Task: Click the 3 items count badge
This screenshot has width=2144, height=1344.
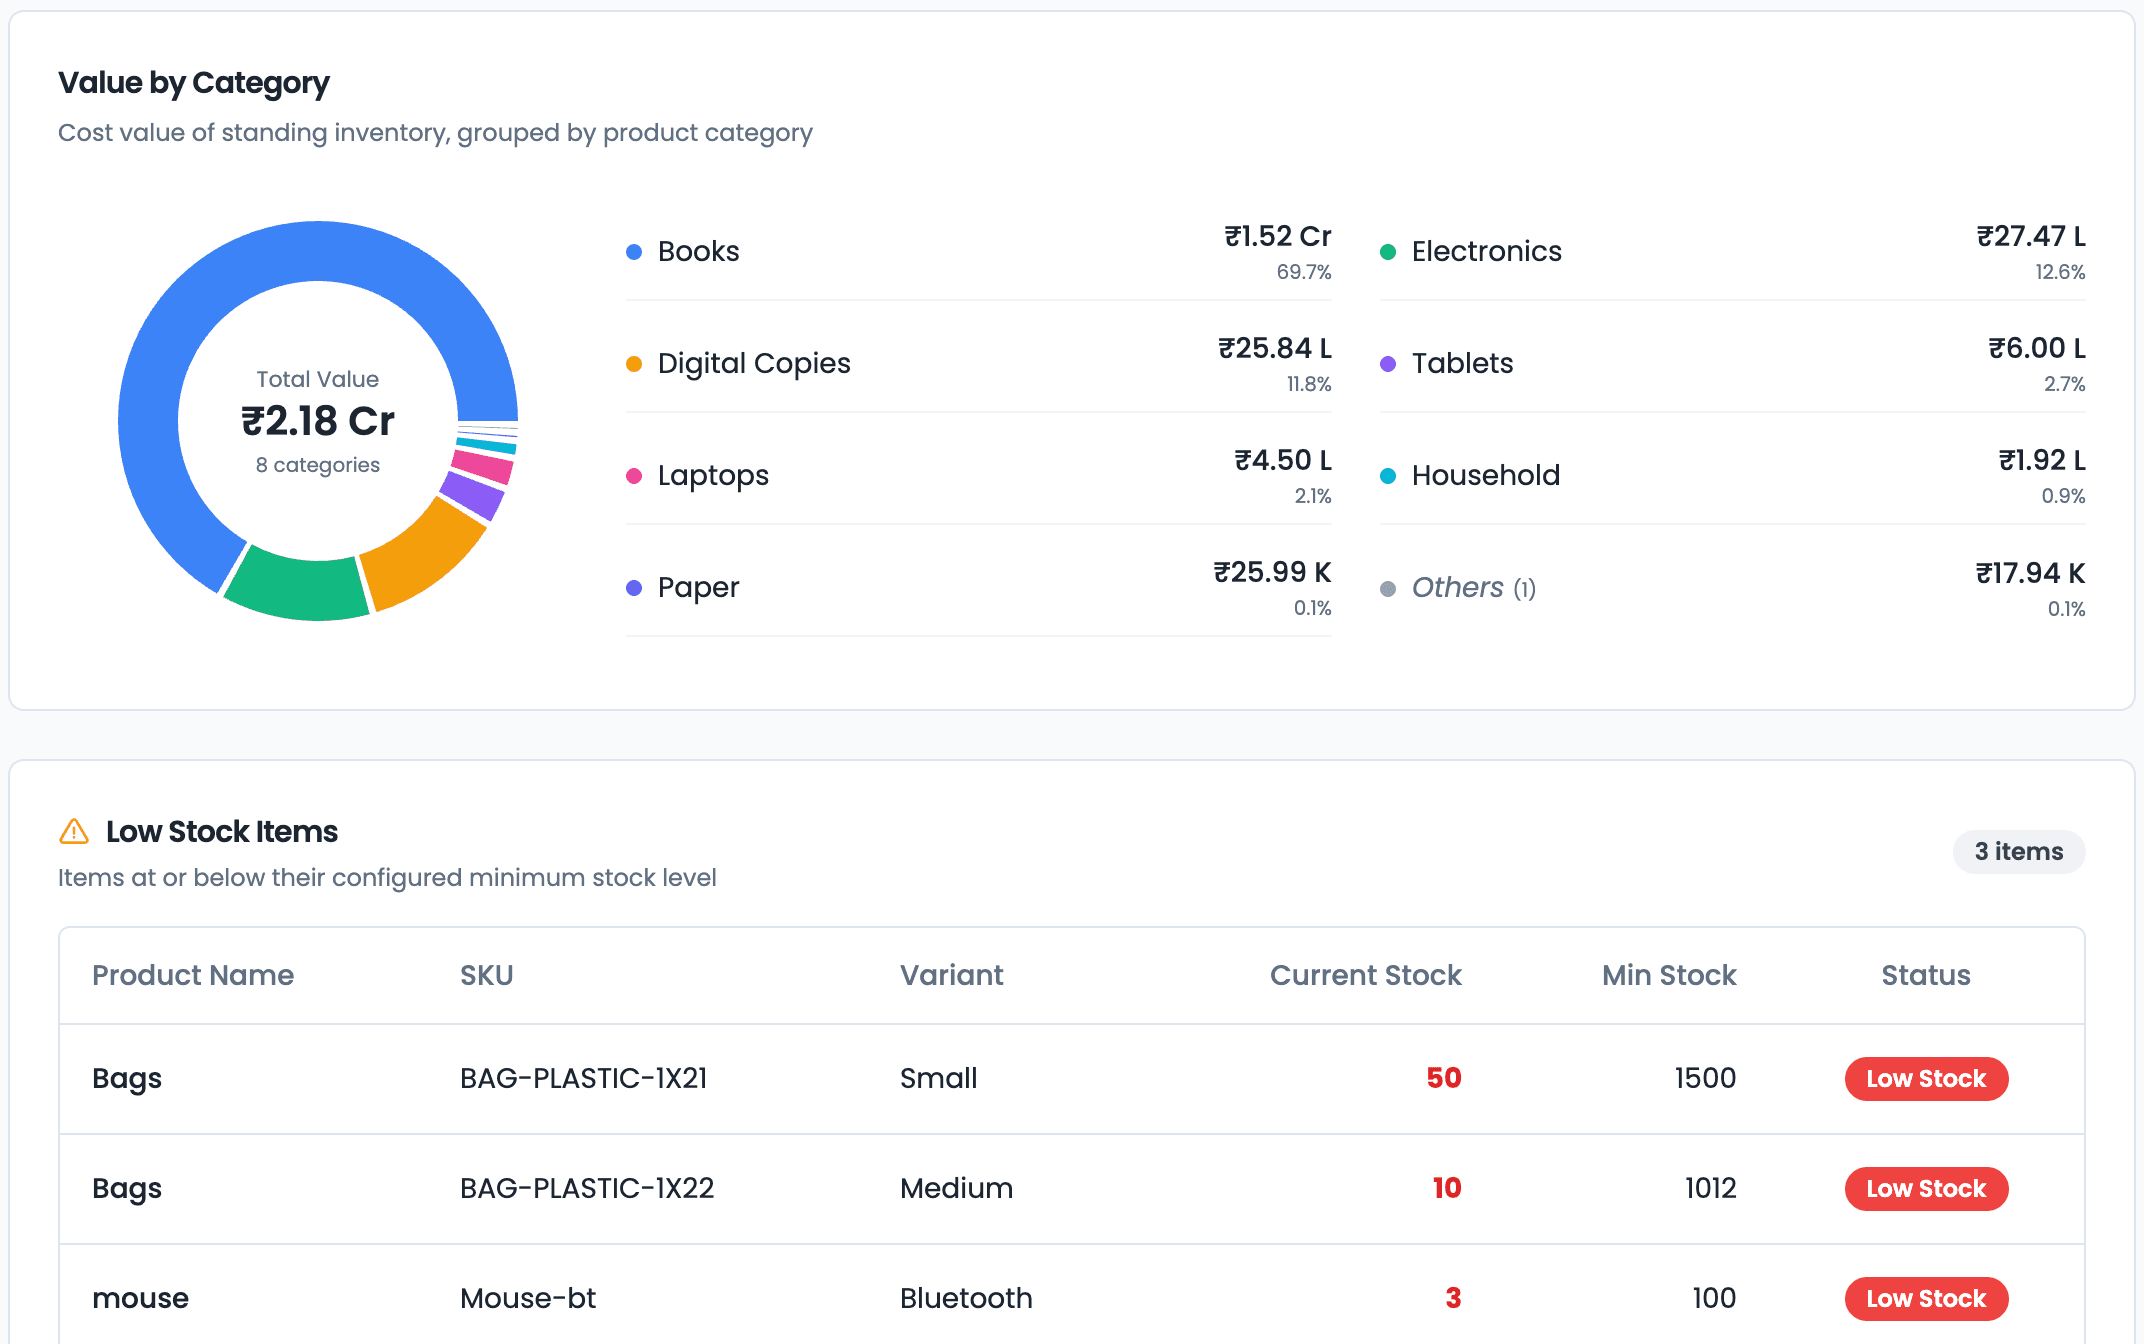Action: pos(2019,852)
